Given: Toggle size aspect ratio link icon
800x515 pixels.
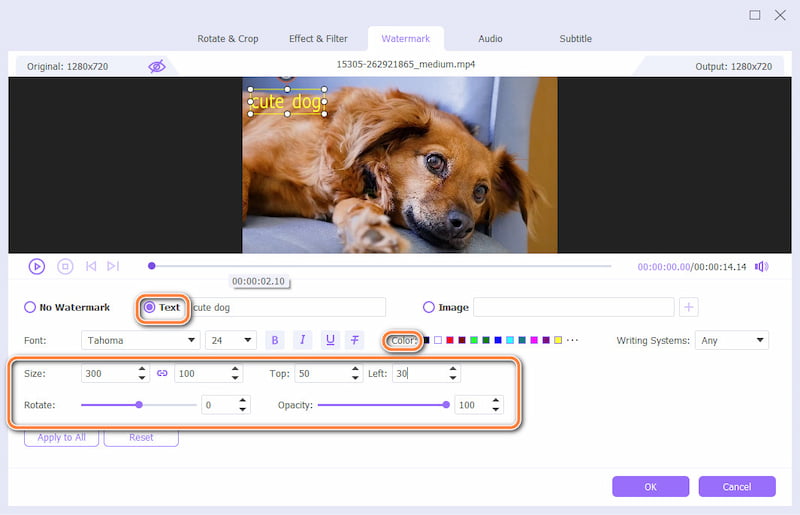Looking at the screenshot, I should click(162, 373).
